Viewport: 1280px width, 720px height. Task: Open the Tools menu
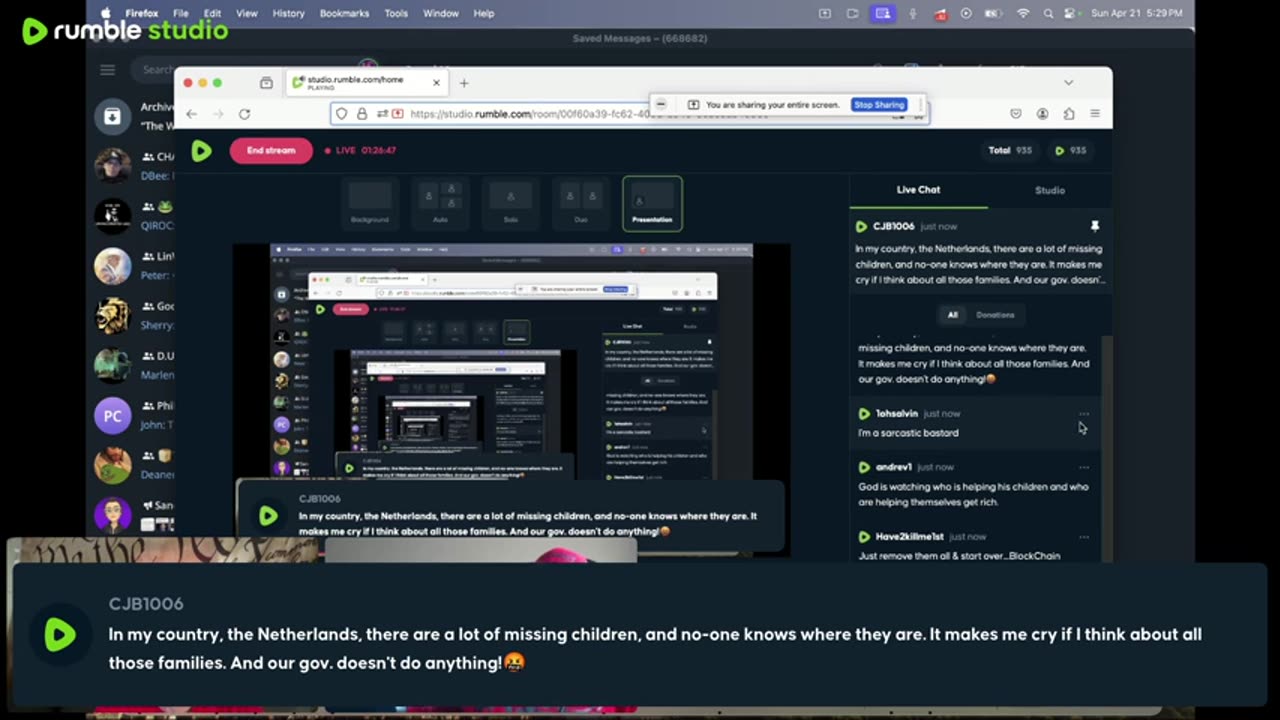pos(396,13)
